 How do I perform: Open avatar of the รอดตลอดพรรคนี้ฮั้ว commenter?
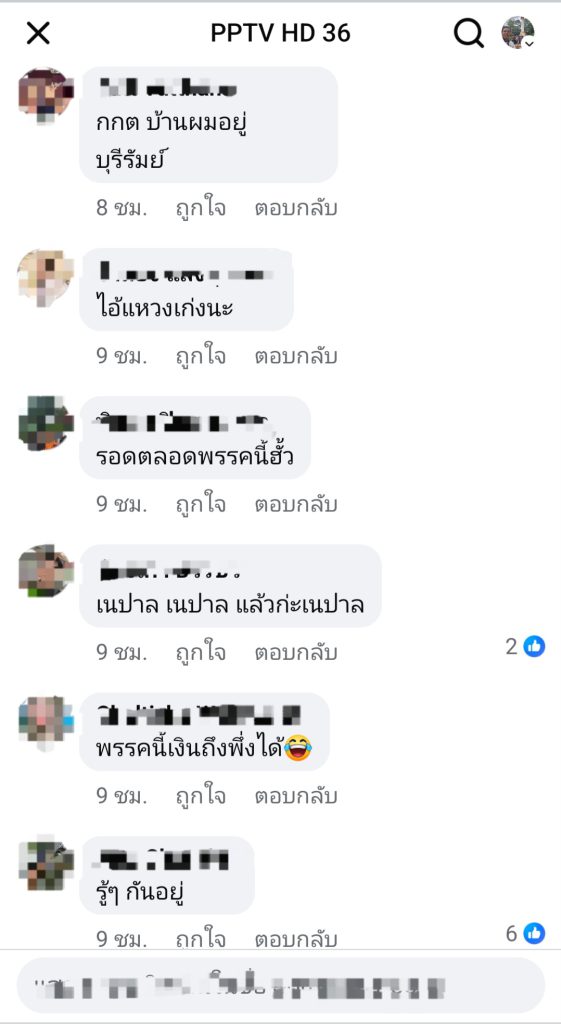46,424
